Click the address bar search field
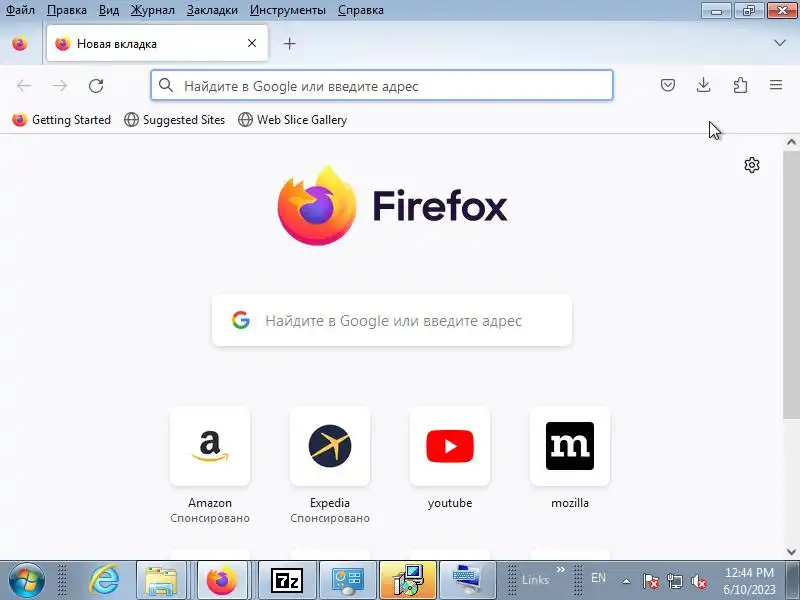This screenshot has height=600, width=800. coord(382,85)
